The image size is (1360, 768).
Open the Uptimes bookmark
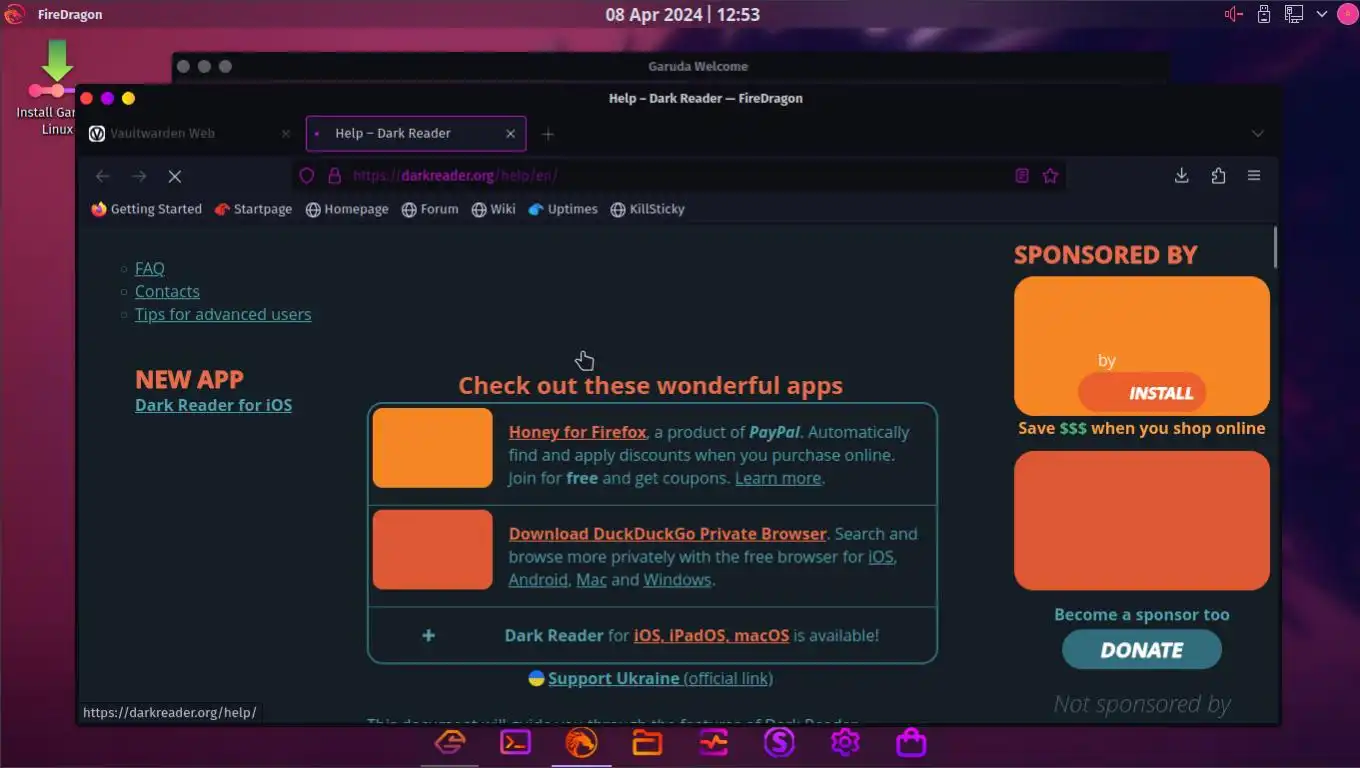click(563, 209)
